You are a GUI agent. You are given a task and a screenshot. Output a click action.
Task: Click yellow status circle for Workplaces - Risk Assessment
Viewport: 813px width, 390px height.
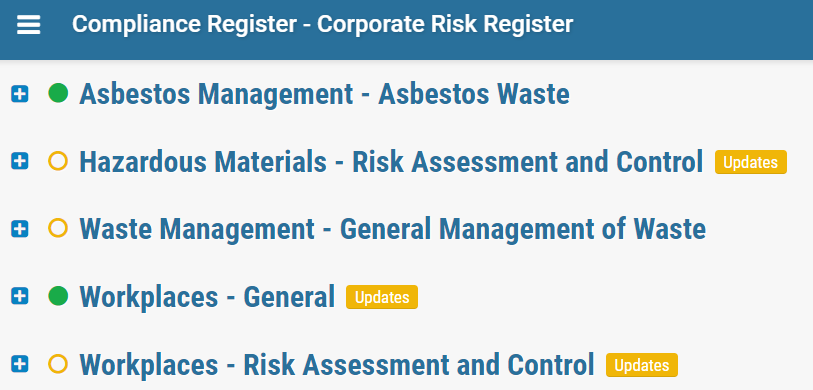tap(58, 364)
